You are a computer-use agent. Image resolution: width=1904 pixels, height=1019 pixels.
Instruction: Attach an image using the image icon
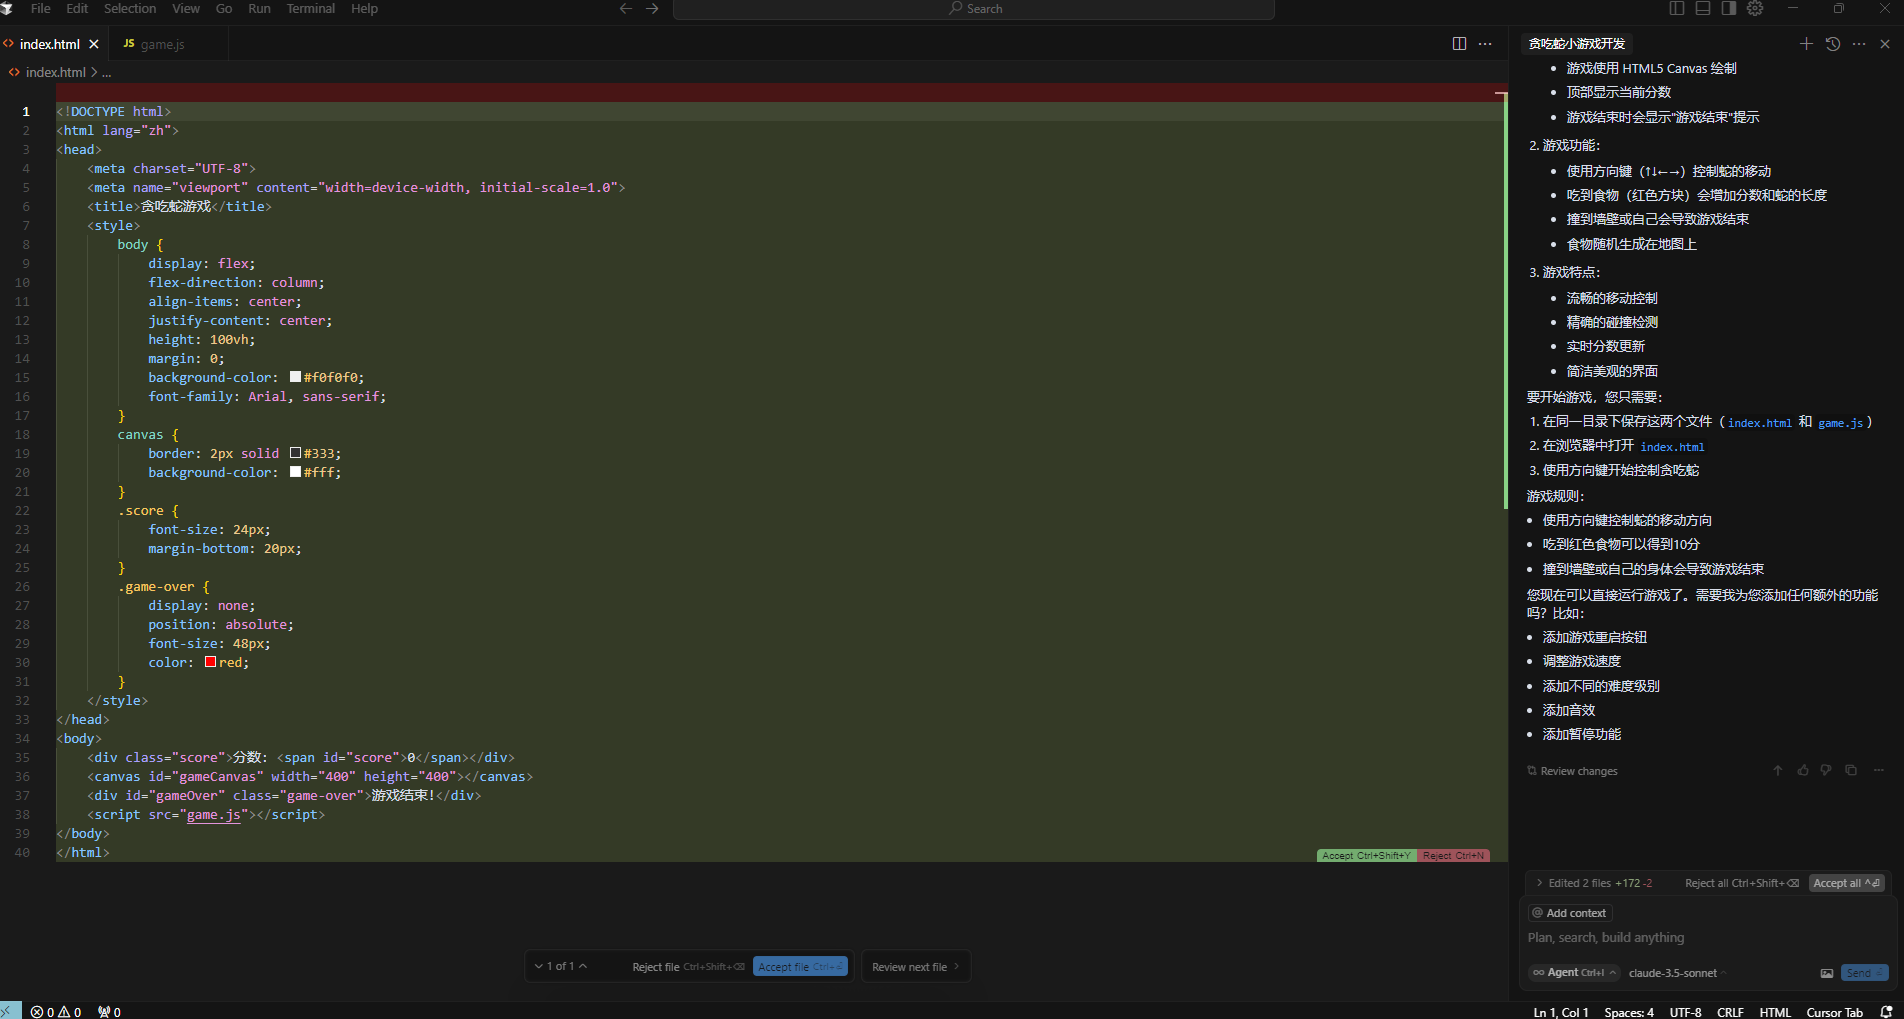click(1826, 973)
